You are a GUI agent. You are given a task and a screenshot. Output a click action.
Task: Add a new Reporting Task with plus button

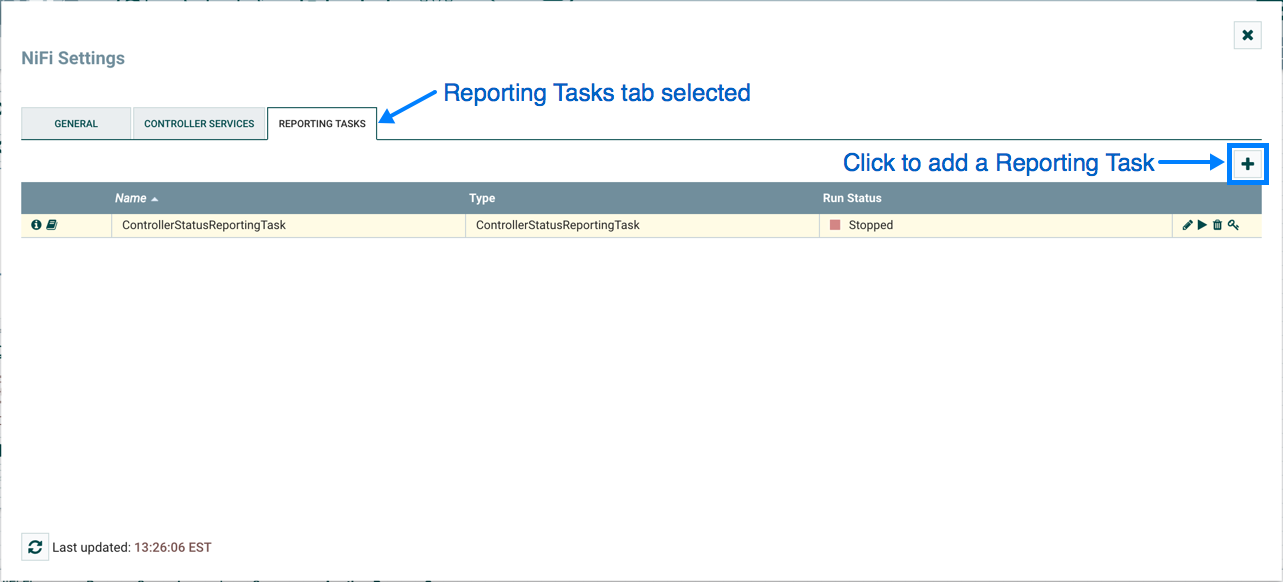click(x=1247, y=164)
